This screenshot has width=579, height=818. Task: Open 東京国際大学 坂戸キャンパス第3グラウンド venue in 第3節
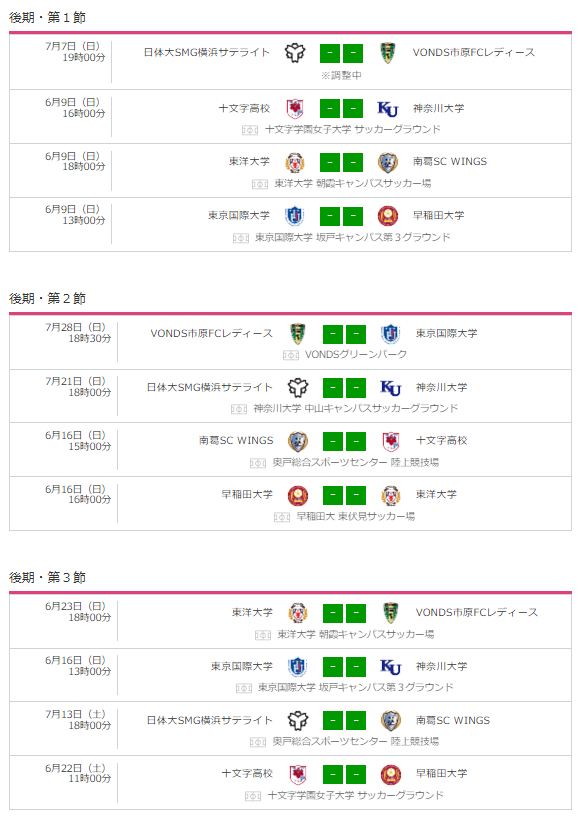pos(355,688)
